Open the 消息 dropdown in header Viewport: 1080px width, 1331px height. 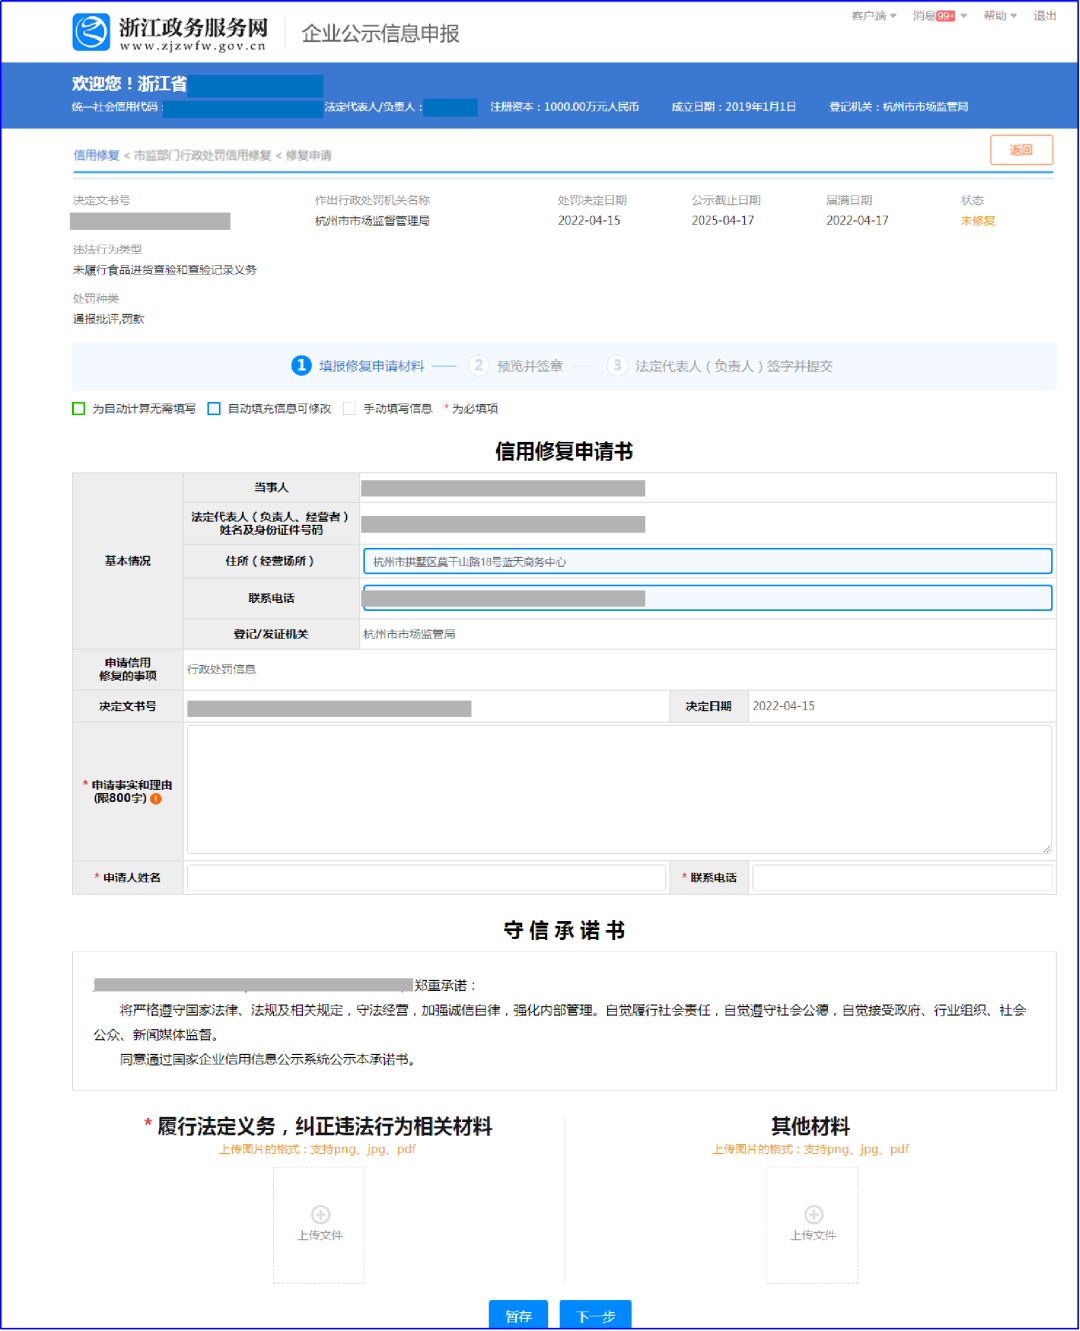924,16
